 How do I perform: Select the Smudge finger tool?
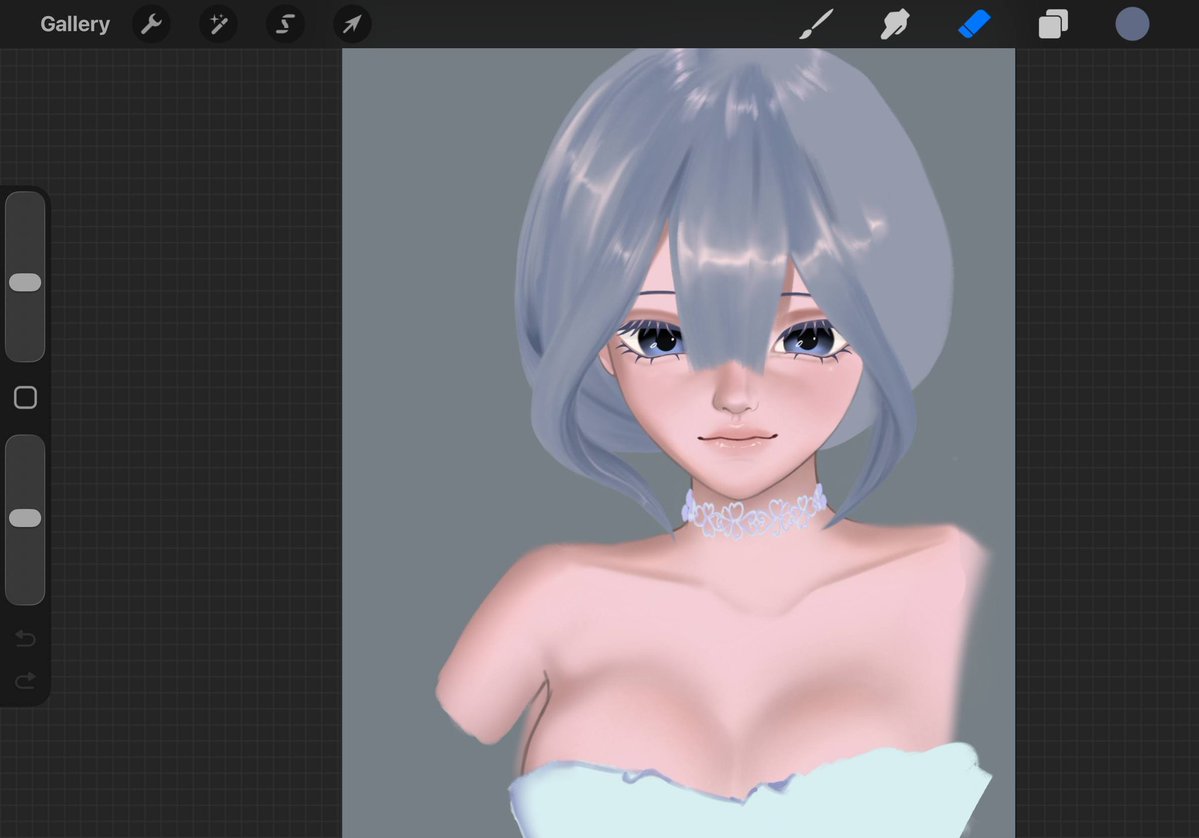coord(895,24)
